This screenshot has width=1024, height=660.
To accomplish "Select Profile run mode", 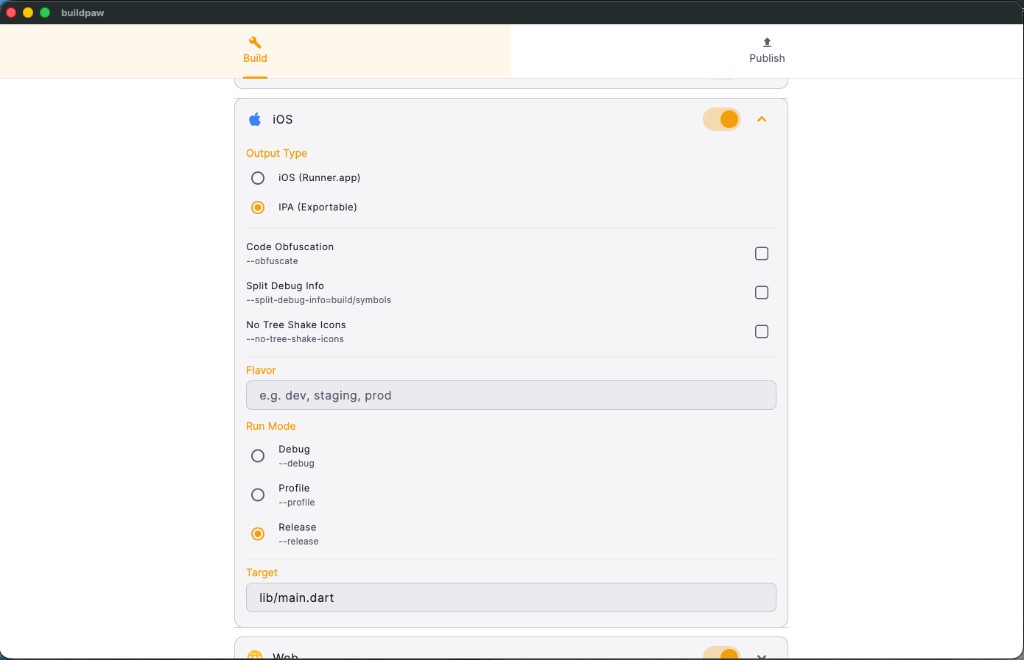I will click(257, 494).
